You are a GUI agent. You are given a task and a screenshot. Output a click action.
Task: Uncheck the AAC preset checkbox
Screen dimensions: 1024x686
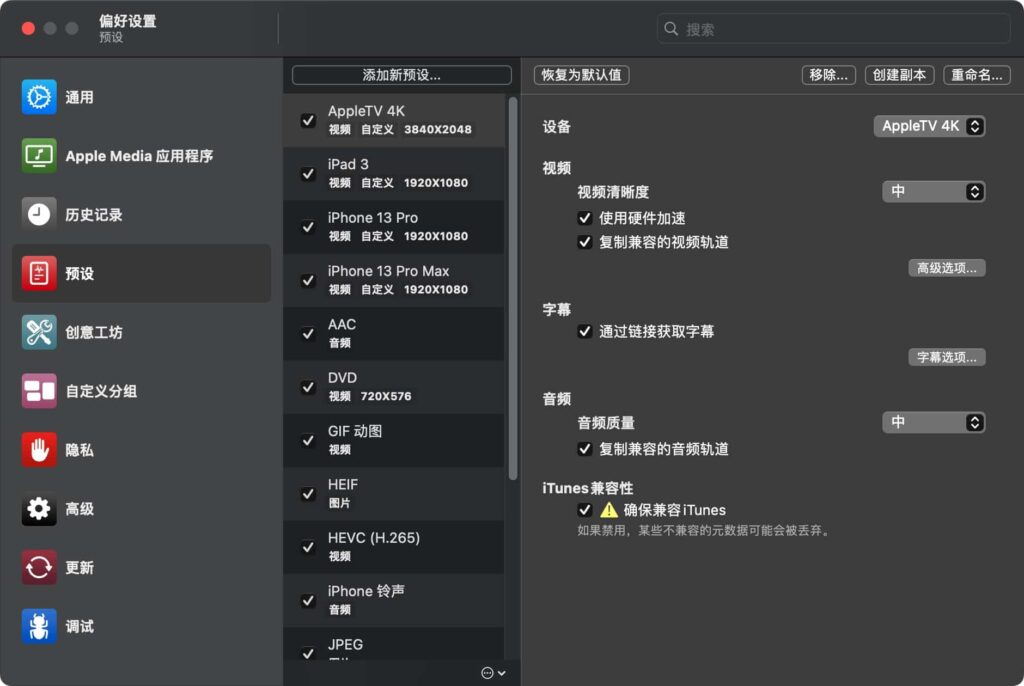tap(308, 334)
